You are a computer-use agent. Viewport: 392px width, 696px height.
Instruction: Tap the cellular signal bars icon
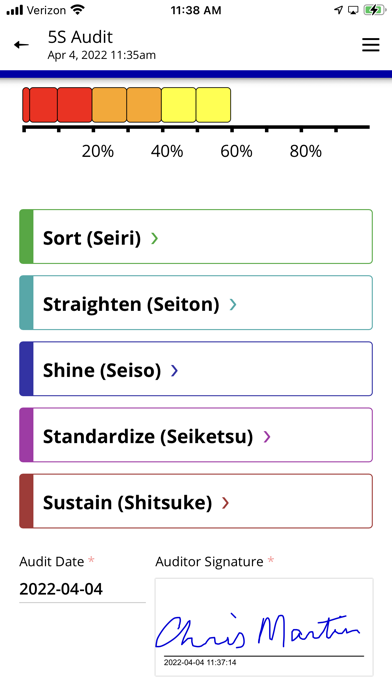(14, 10)
